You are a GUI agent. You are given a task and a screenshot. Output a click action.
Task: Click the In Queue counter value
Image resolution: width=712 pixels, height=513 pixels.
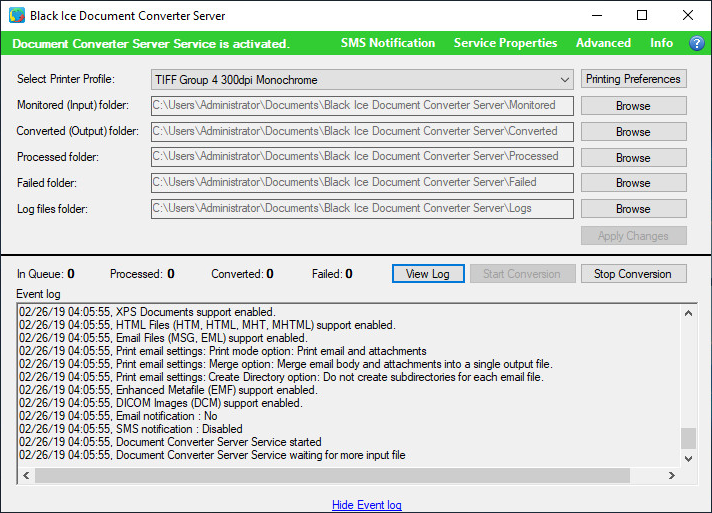click(x=71, y=274)
